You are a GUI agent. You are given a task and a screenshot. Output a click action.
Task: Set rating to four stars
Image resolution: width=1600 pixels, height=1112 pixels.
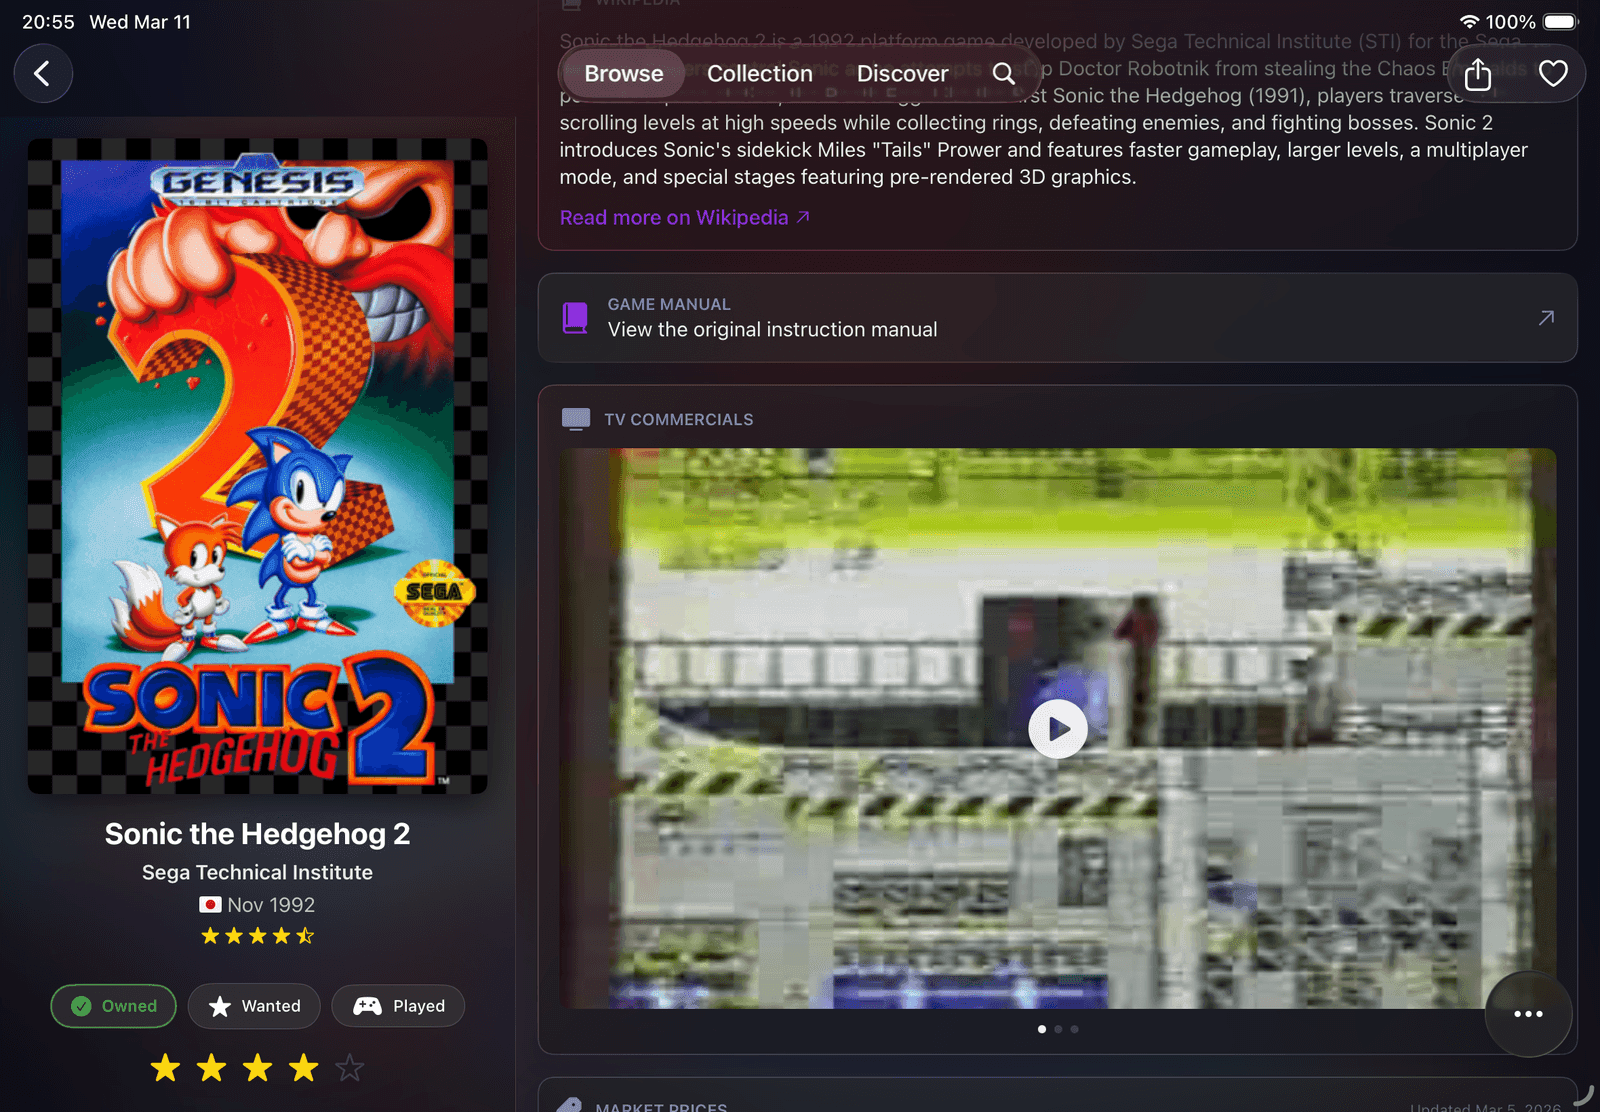point(303,1068)
